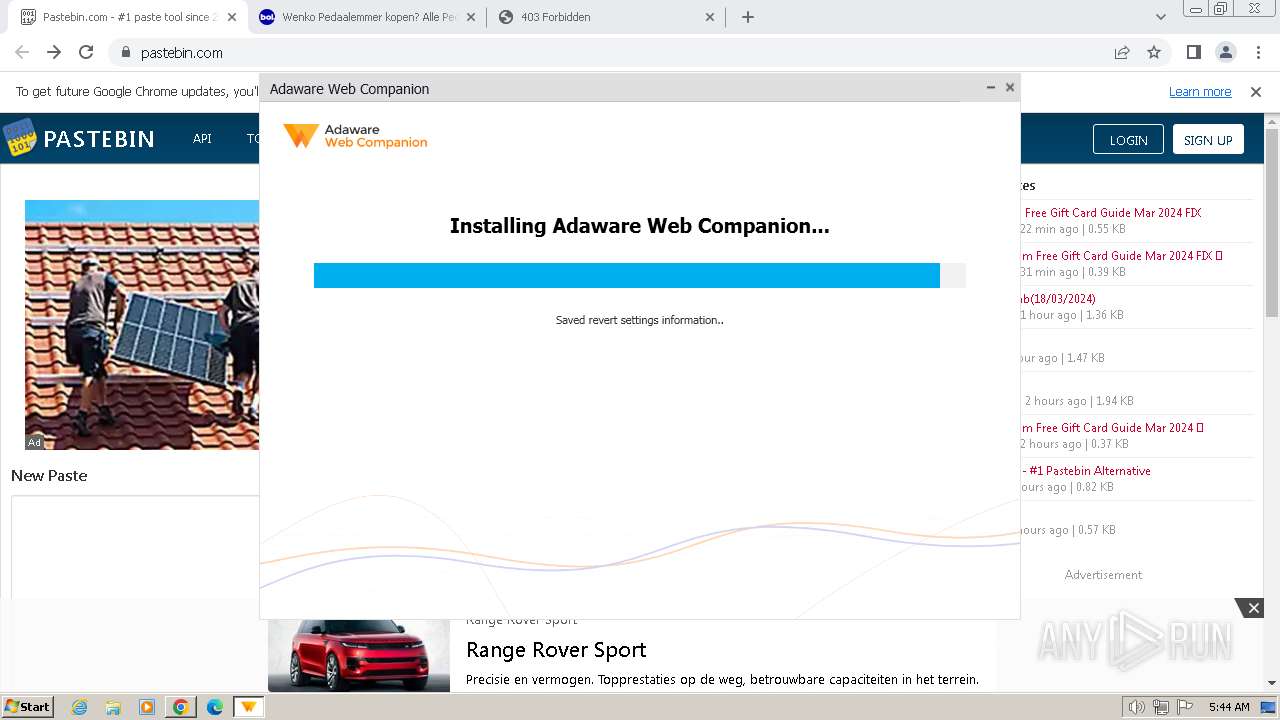The height and width of the screenshot is (720, 1280).
Task: Open Adaware installer taskbar button
Action: coord(249,707)
